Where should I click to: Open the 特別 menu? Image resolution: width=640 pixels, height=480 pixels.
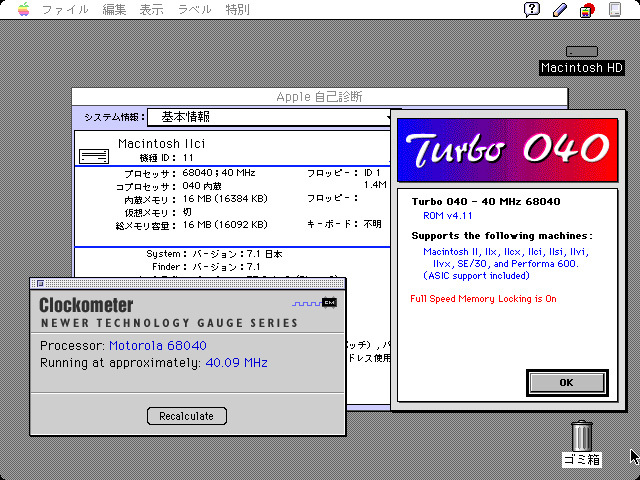tap(237, 9)
